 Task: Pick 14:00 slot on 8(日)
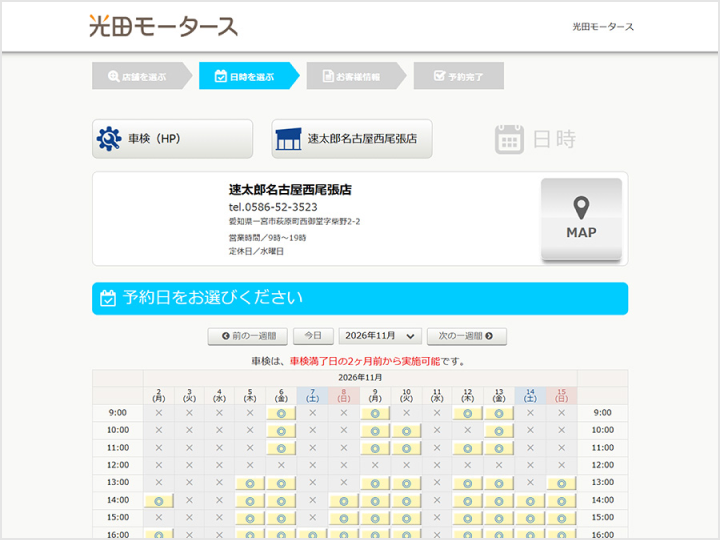tap(343, 501)
